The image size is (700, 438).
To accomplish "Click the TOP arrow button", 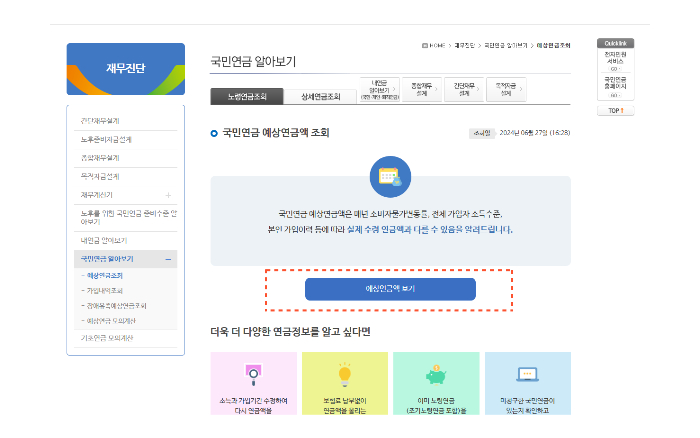I will pyautogui.click(x=616, y=111).
